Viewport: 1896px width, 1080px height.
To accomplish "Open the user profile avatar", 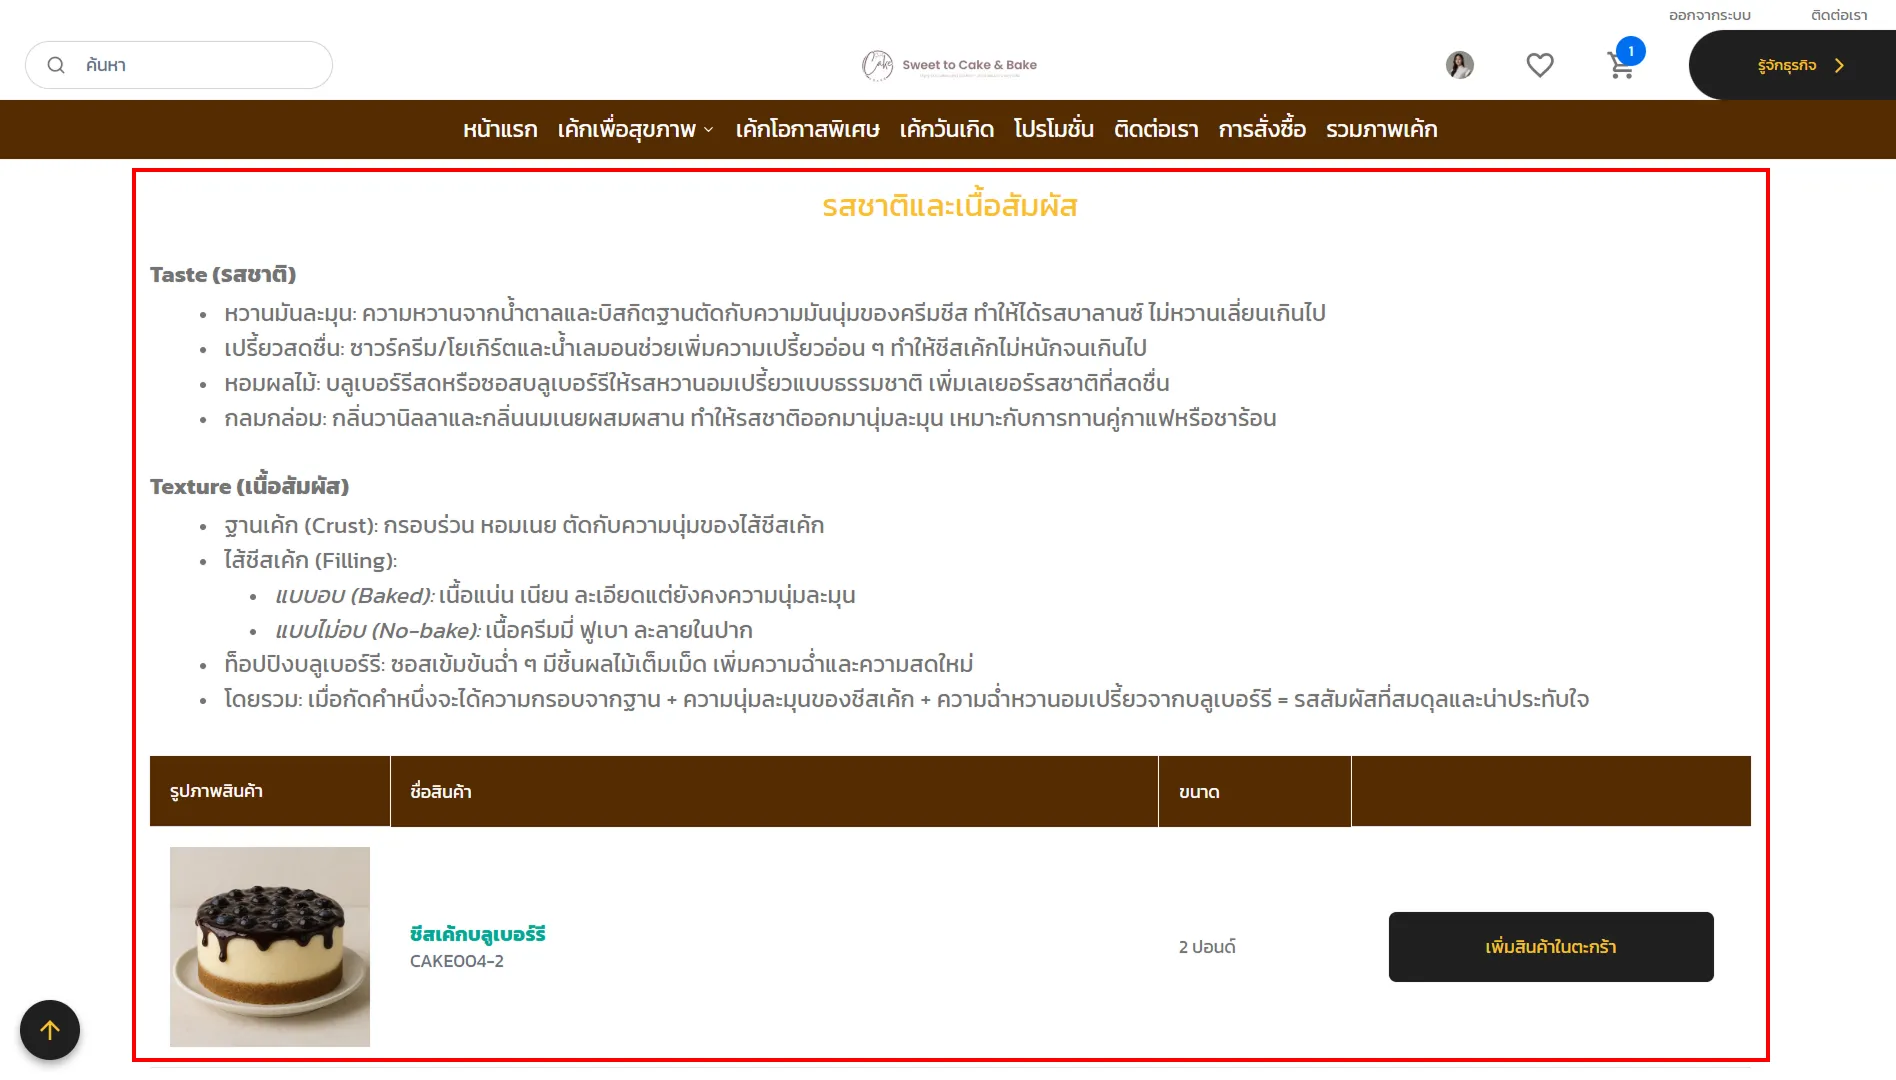I will 1459,65.
